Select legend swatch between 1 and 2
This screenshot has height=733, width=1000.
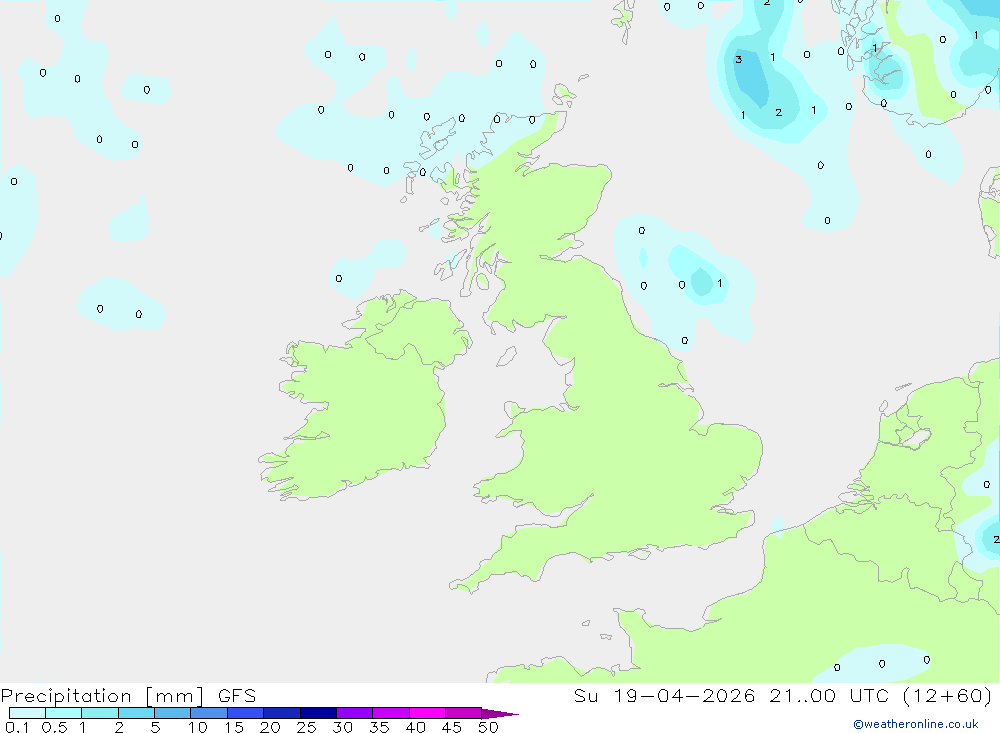[100, 713]
